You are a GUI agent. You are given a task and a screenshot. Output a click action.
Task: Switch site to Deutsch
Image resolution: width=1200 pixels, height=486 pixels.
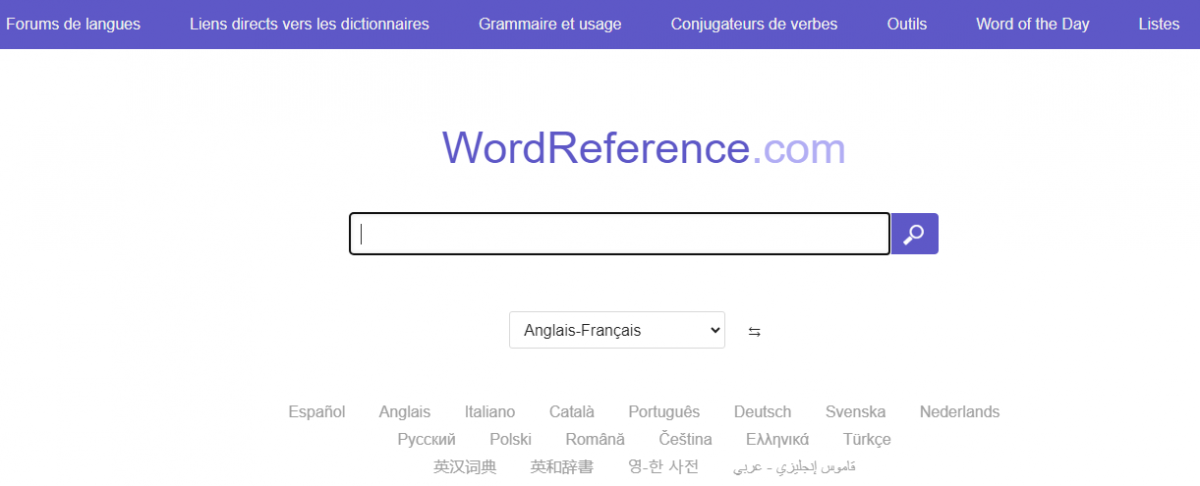763,412
